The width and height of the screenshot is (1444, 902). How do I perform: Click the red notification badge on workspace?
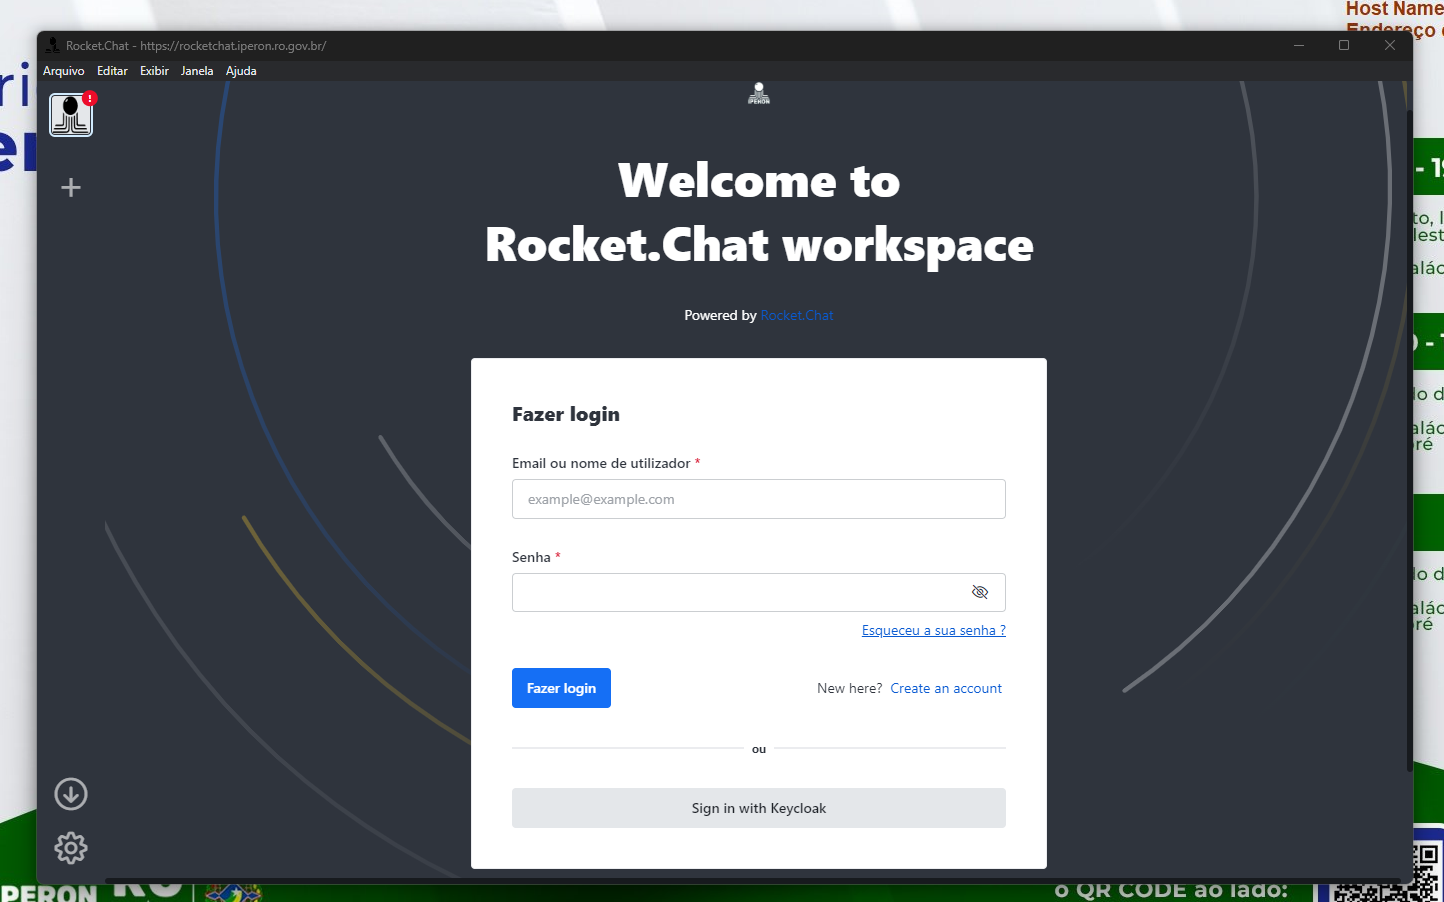90,98
